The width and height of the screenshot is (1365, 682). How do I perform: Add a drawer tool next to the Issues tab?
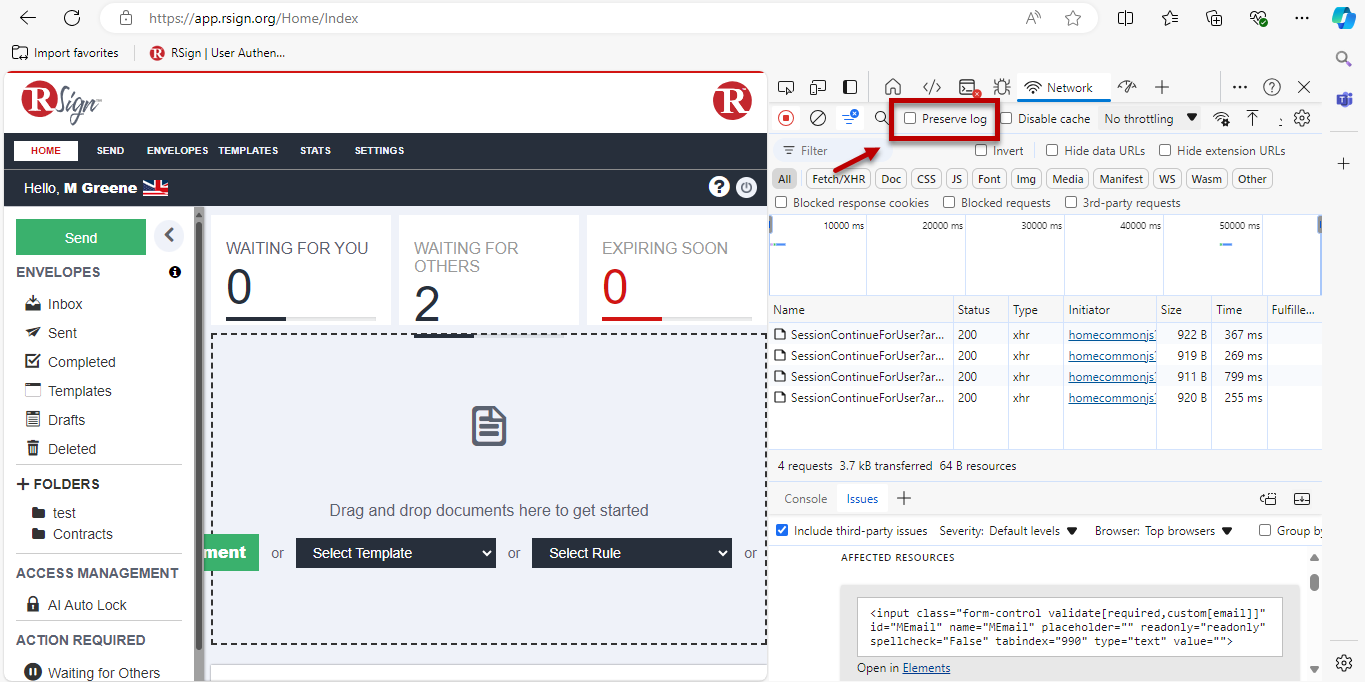click(904, 498)
